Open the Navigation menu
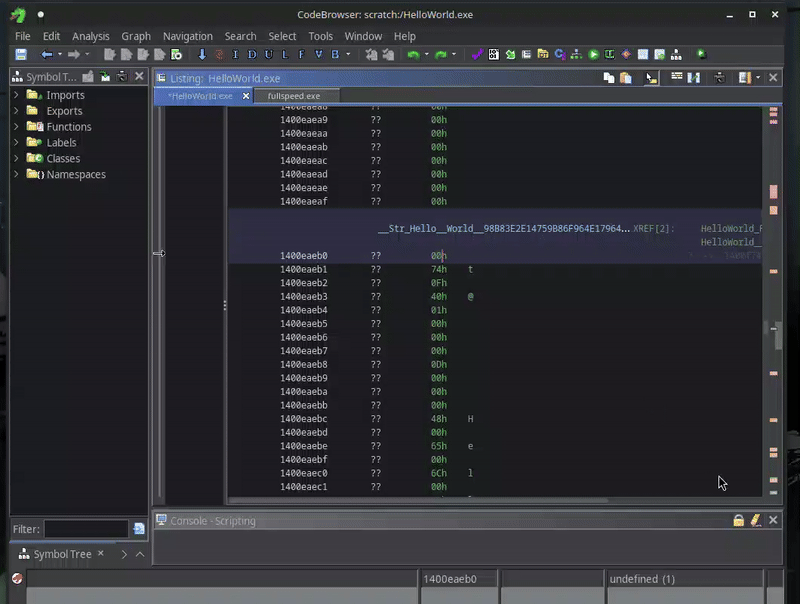 click(188, 36)
